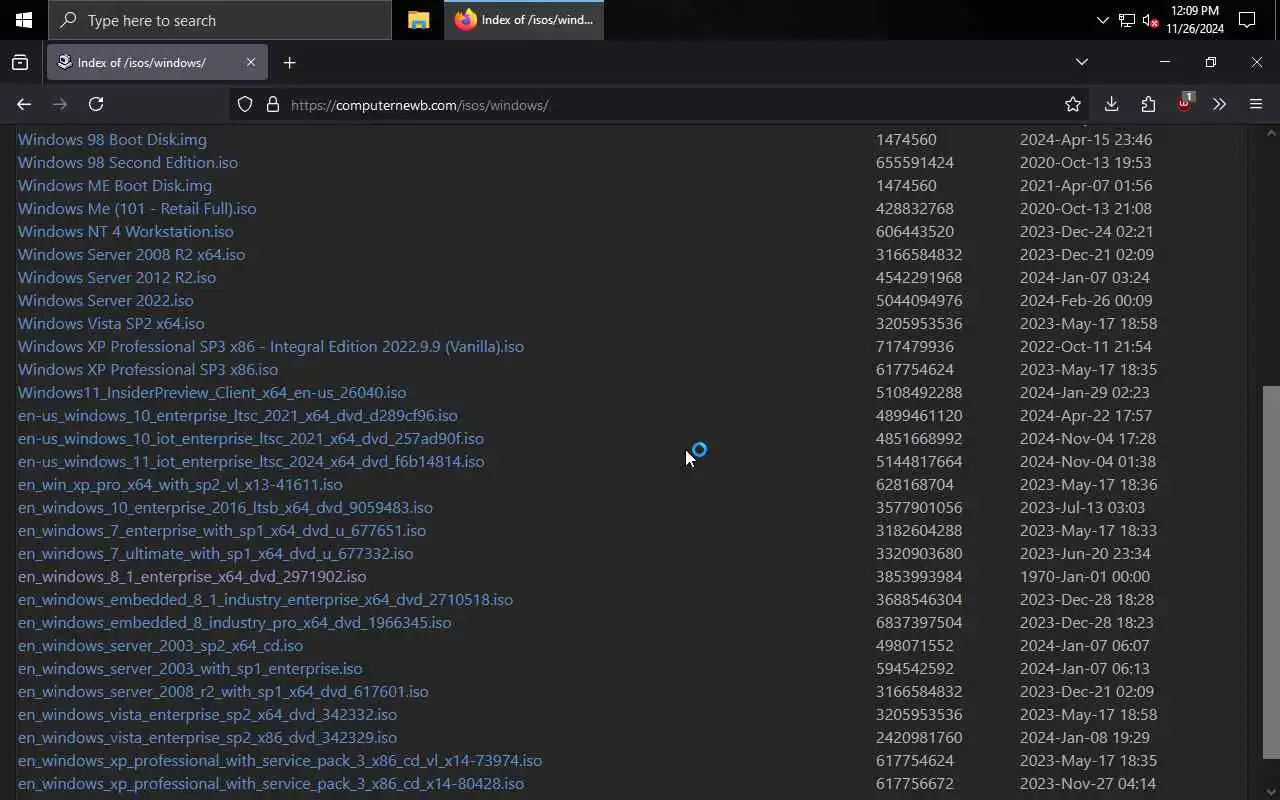Download en_windows_vista_enterprise_sp2_x86 iso
This screenshot has height=800, width=1280.
click(x=207, y=738)
